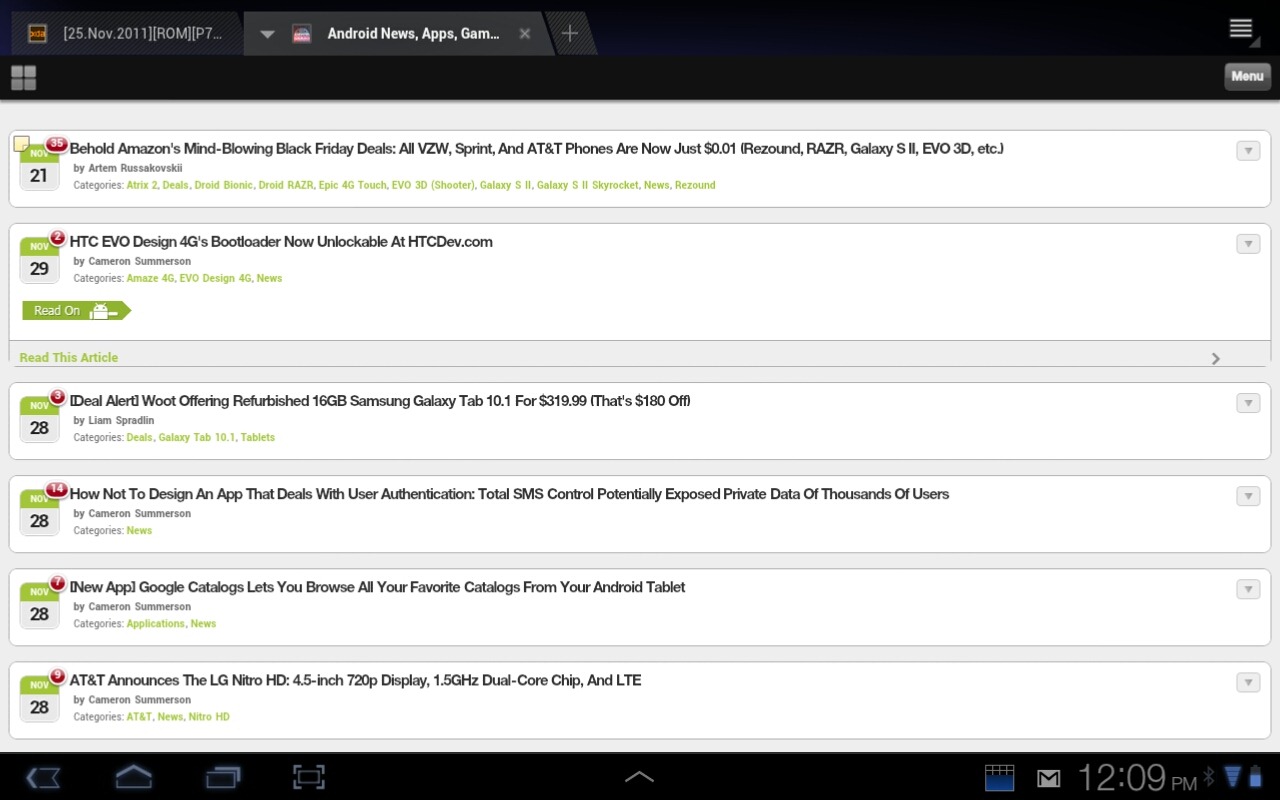The height and width of the screenshot is (800, 1280).
Task: Select the Nitro HD category link
Action: point(209,716)
